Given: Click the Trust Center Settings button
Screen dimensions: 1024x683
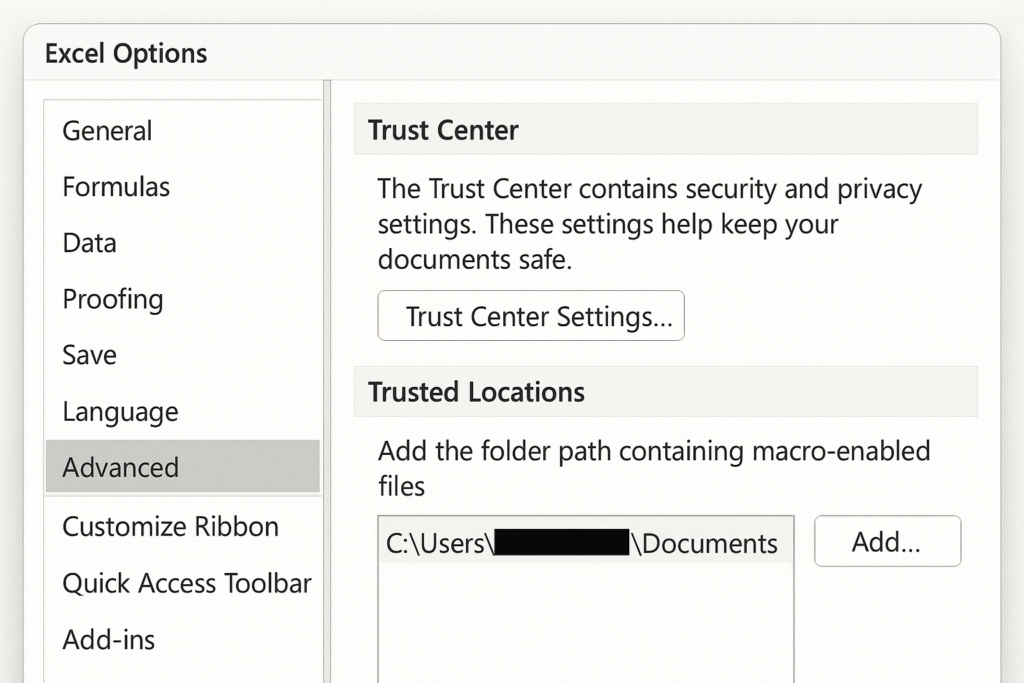Looking at the screenshot, I should pos(530,316).
